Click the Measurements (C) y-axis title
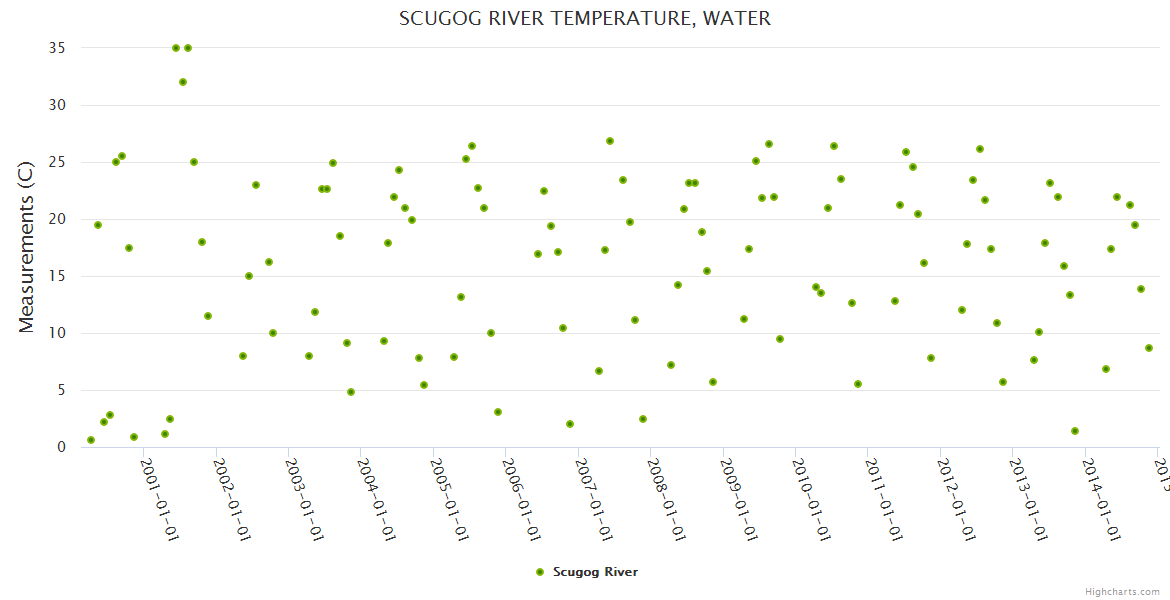 (x=27, y=247)
